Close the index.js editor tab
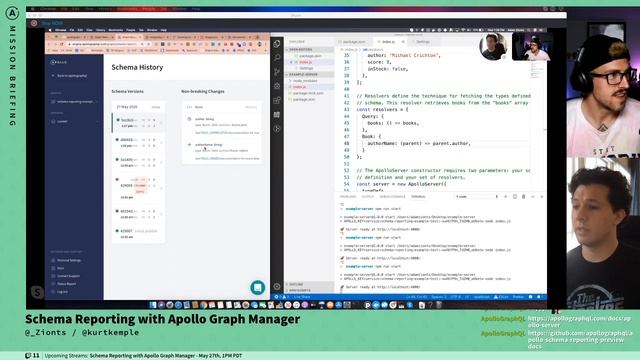Screen dimensions: 640x360 [403, 42]
